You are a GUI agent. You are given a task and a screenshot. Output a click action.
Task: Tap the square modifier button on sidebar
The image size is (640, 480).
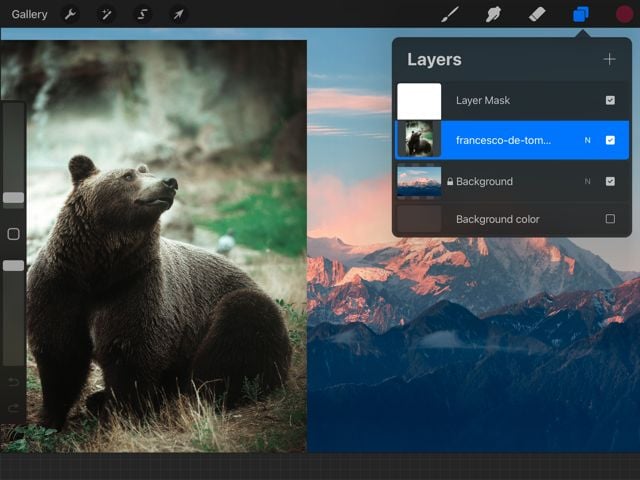[13, 234]
